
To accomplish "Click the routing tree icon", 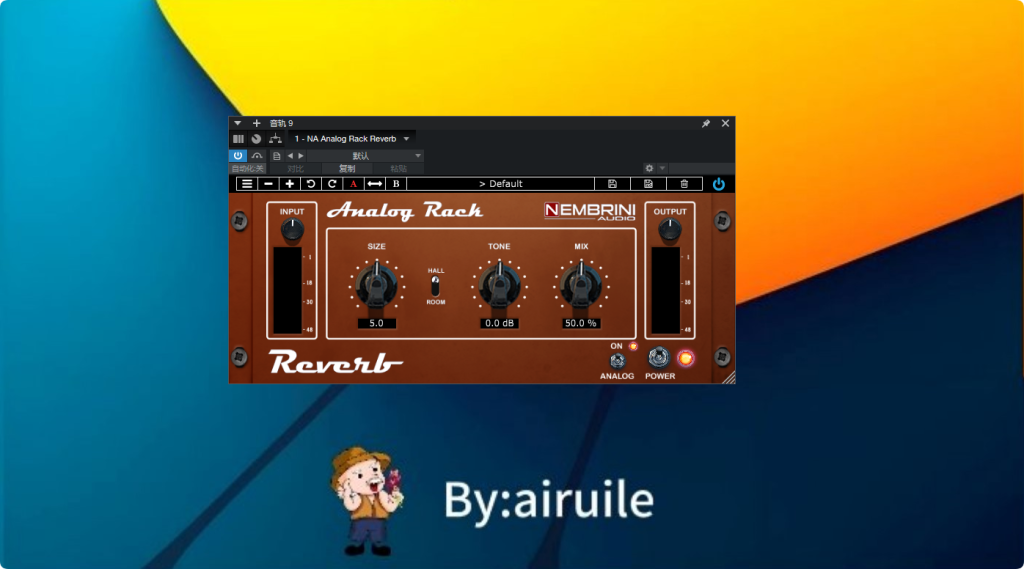I will pyautogui.click(x=276, y=139).
